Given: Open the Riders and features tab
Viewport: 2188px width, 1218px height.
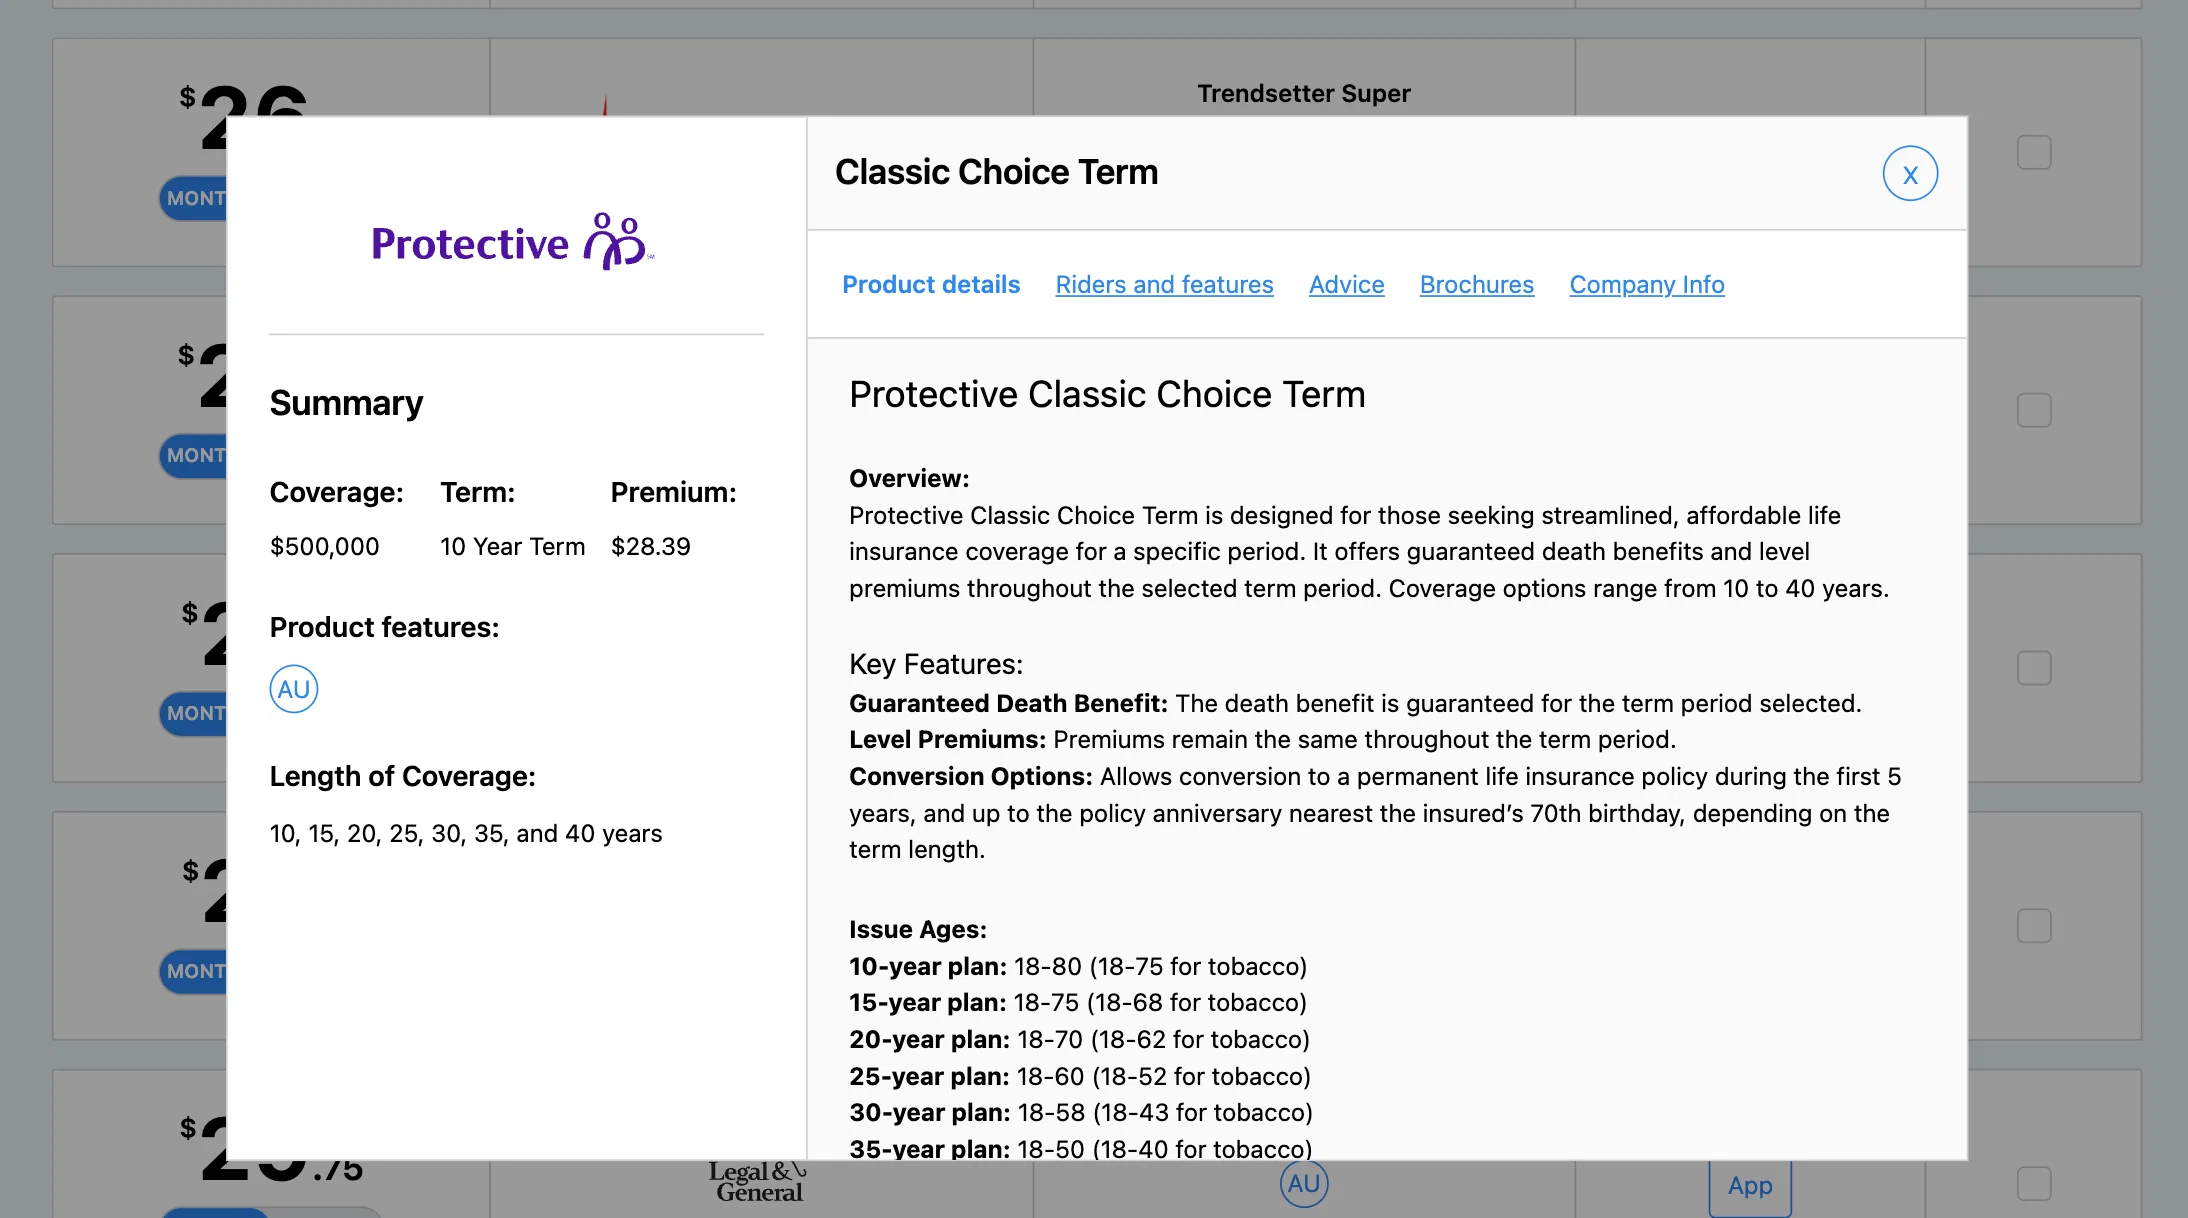Looking at the screenshot, I should tap(1164, 284).
